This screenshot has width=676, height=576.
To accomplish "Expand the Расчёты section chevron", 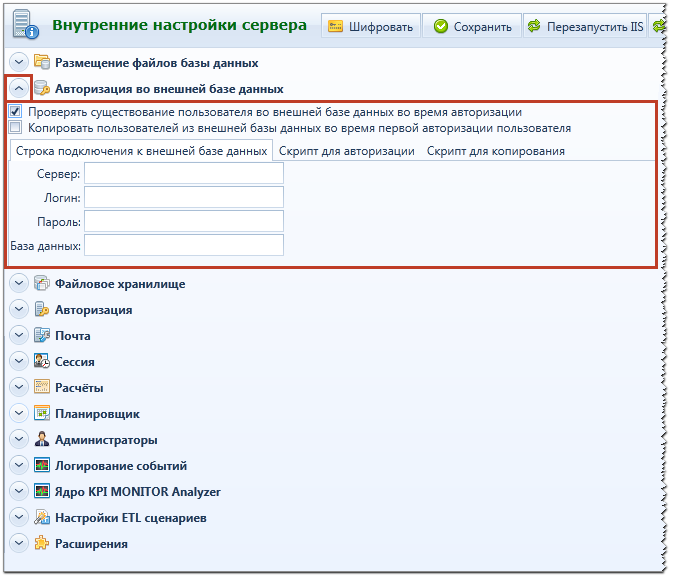I will (19, 387).
